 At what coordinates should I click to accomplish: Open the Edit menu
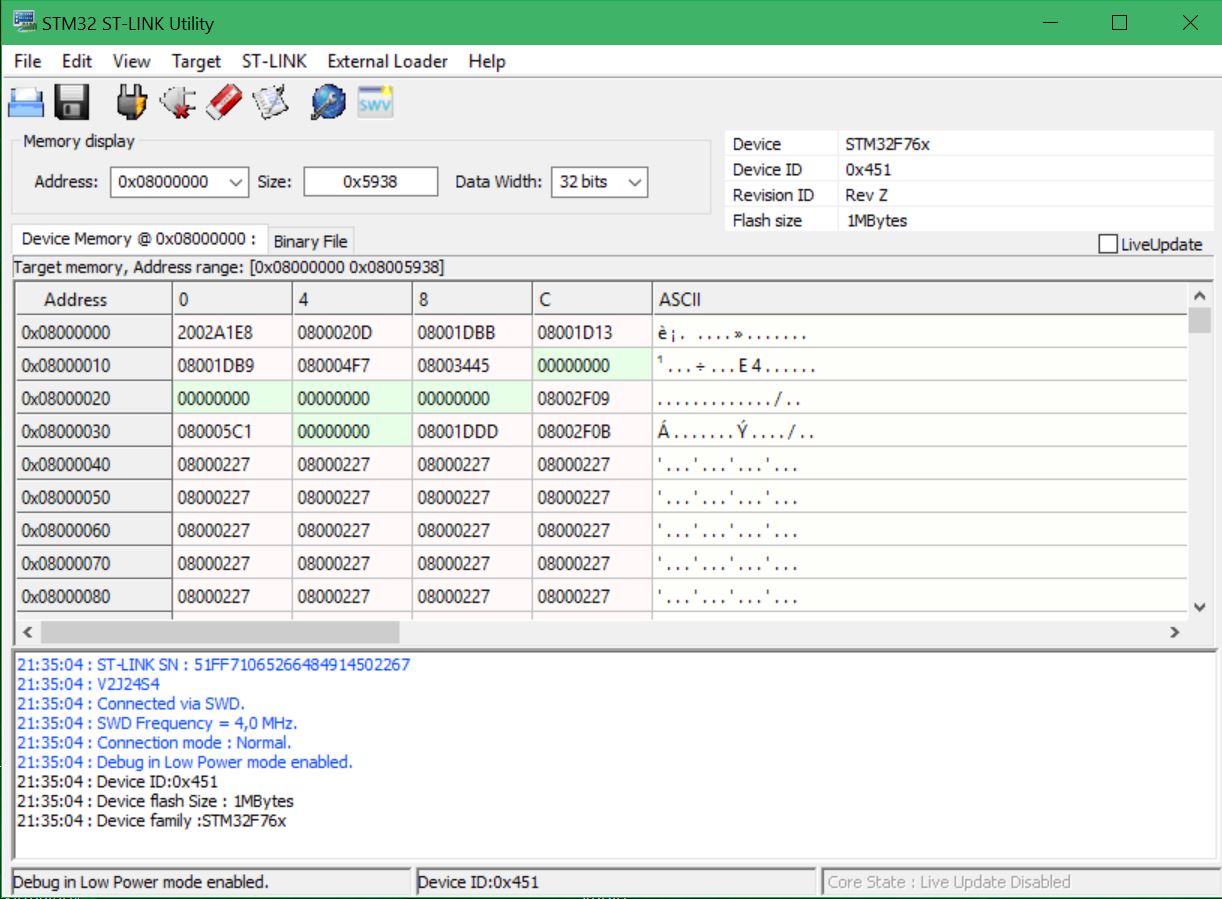77,61
